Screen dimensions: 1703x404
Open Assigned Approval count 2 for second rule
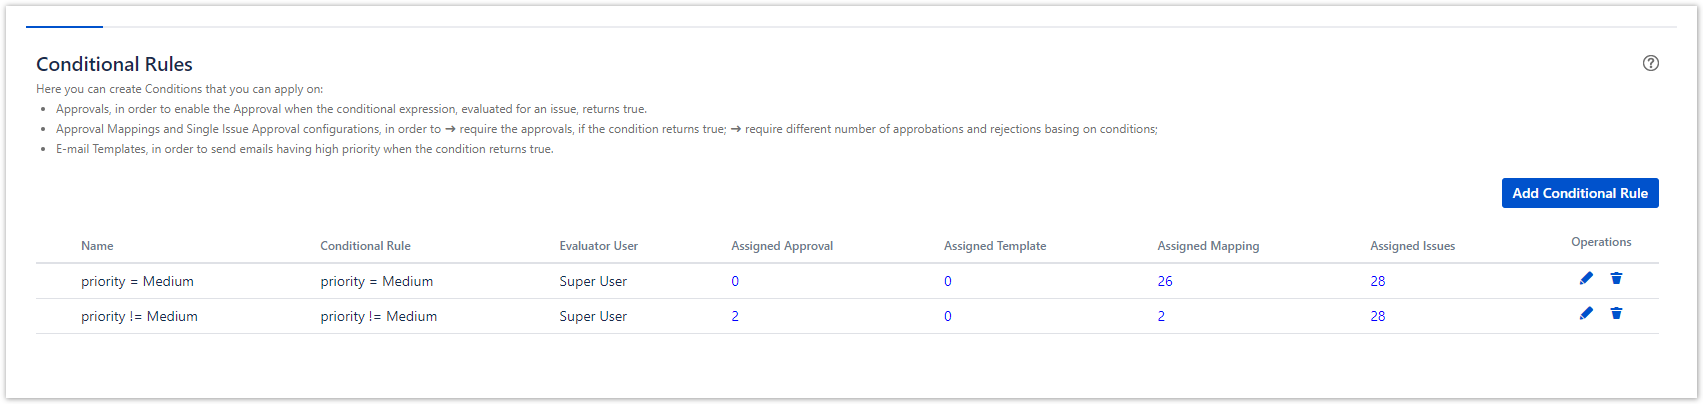(735, 317)
